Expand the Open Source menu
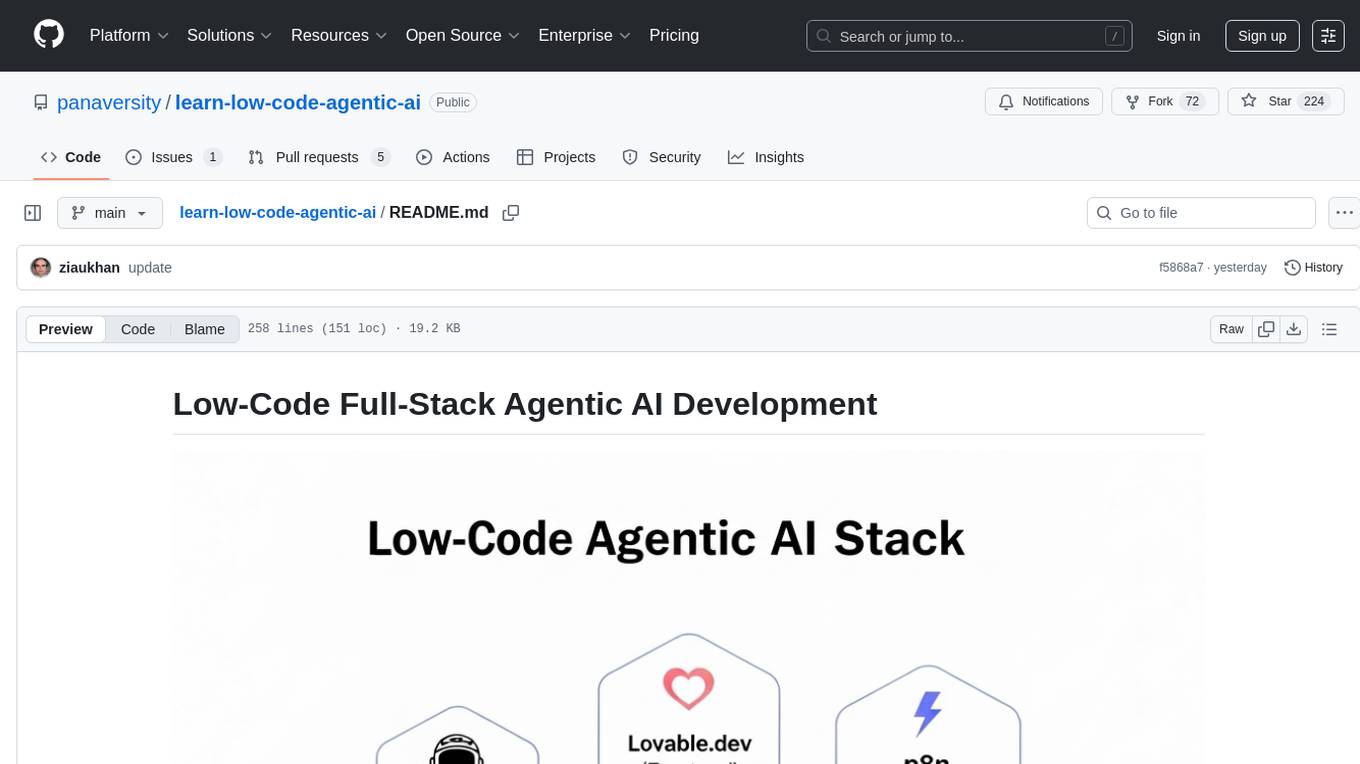The height and width of the screenshot is (764, 1360). coord(462,35)
